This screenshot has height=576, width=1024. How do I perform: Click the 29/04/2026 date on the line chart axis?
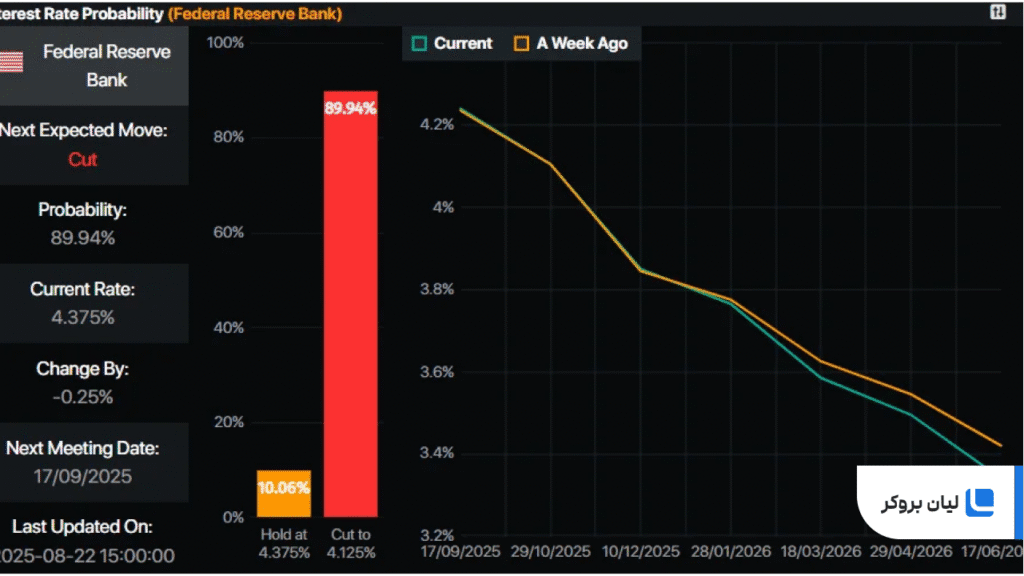pos(911,552)
